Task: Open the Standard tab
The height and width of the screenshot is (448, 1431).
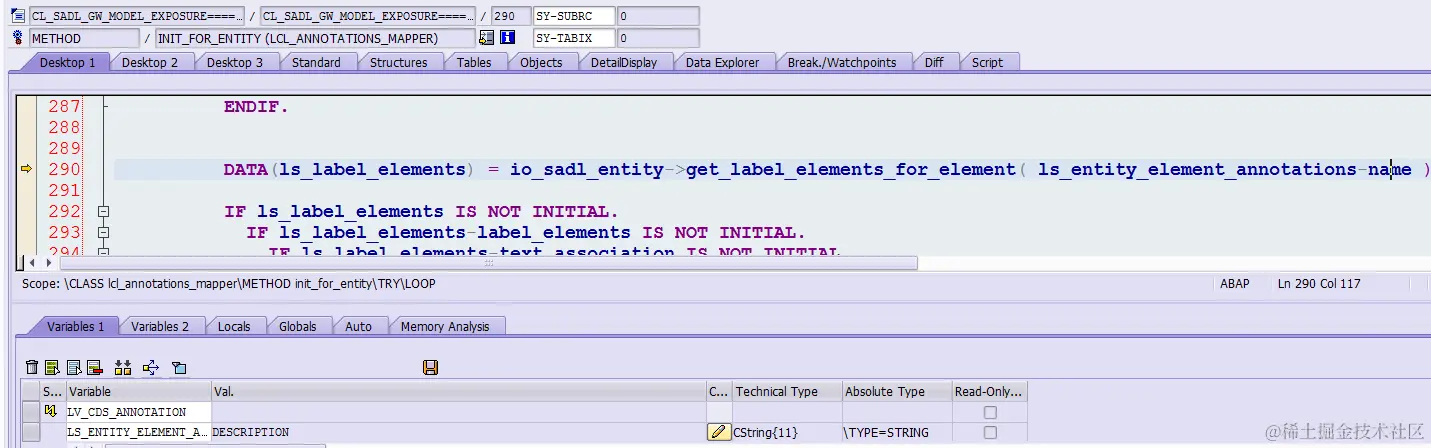Action: pyautogui.click(x=316, y=62)
